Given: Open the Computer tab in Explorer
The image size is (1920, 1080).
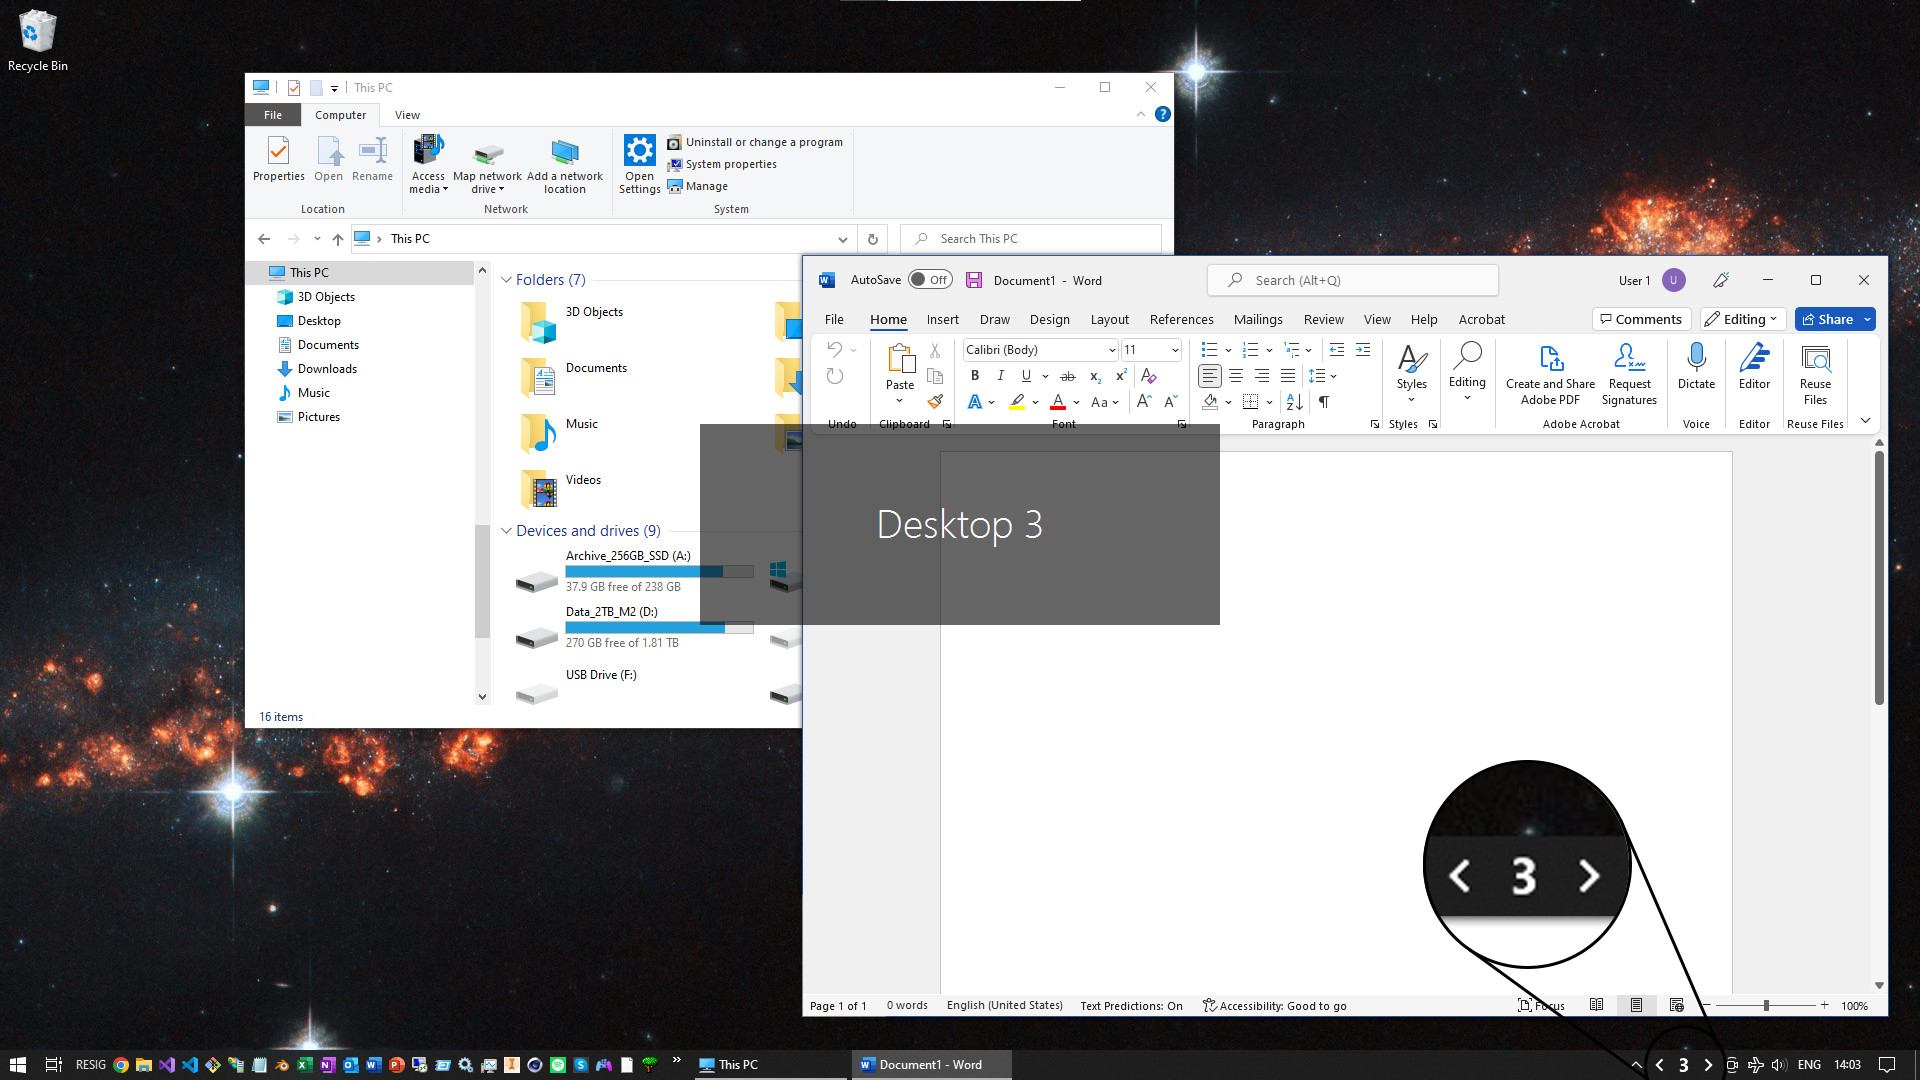Looking at the screenshot, I should [340, 114].
